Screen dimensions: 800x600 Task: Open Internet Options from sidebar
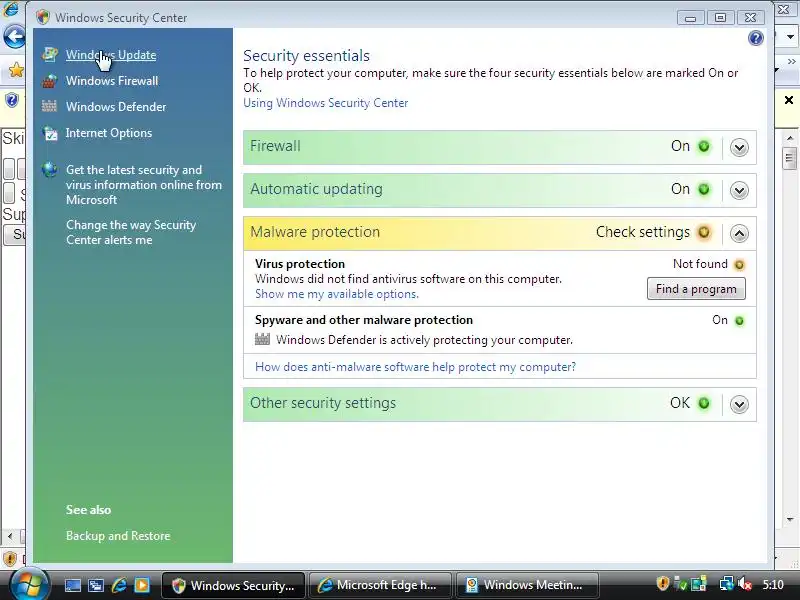[x=109, y=133]
